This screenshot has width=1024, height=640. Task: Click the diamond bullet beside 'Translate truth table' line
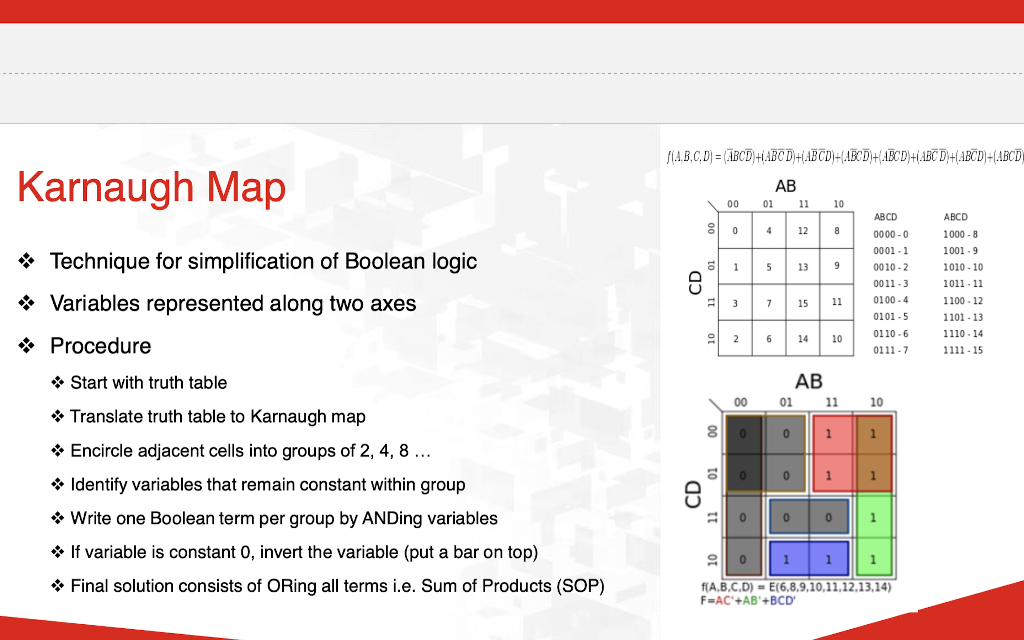pyautogui.click(x=56, y=417)
